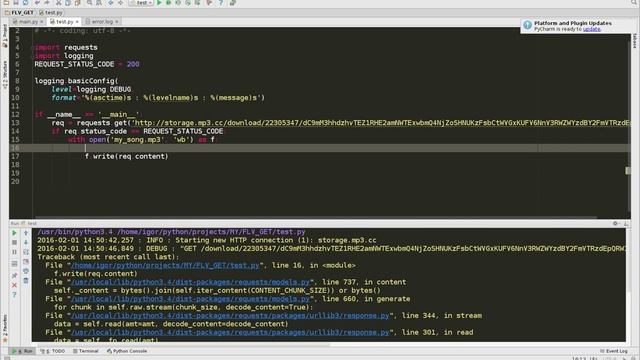Screen dimensions: 640x360
Task: Click the 'import requests' code line
Action: (66, 47)
